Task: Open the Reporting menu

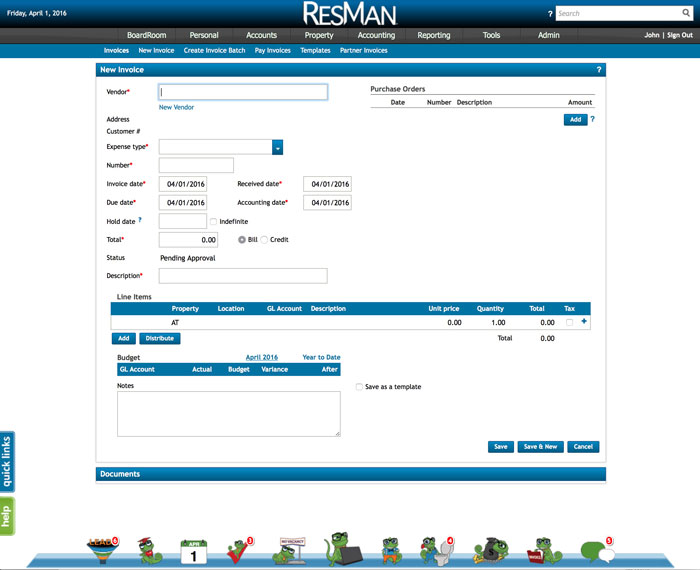Action: [x=434, y=35]
